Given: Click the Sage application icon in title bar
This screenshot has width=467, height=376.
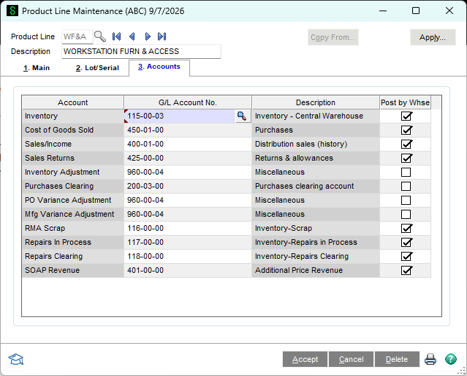Looking at the screenshot, I should click(x=13, y=11).
